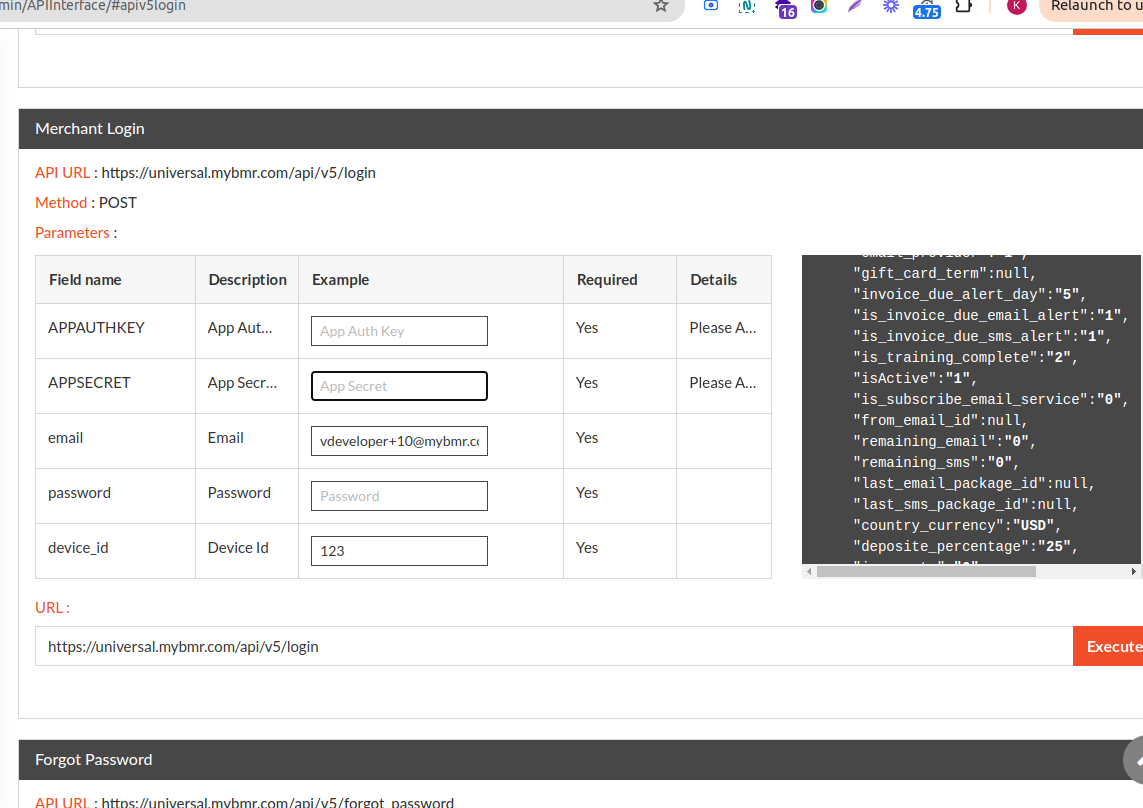This screenshot has height=808, width=1143.
Task: Open the K profile avatar
Action: coord(1016,6)
